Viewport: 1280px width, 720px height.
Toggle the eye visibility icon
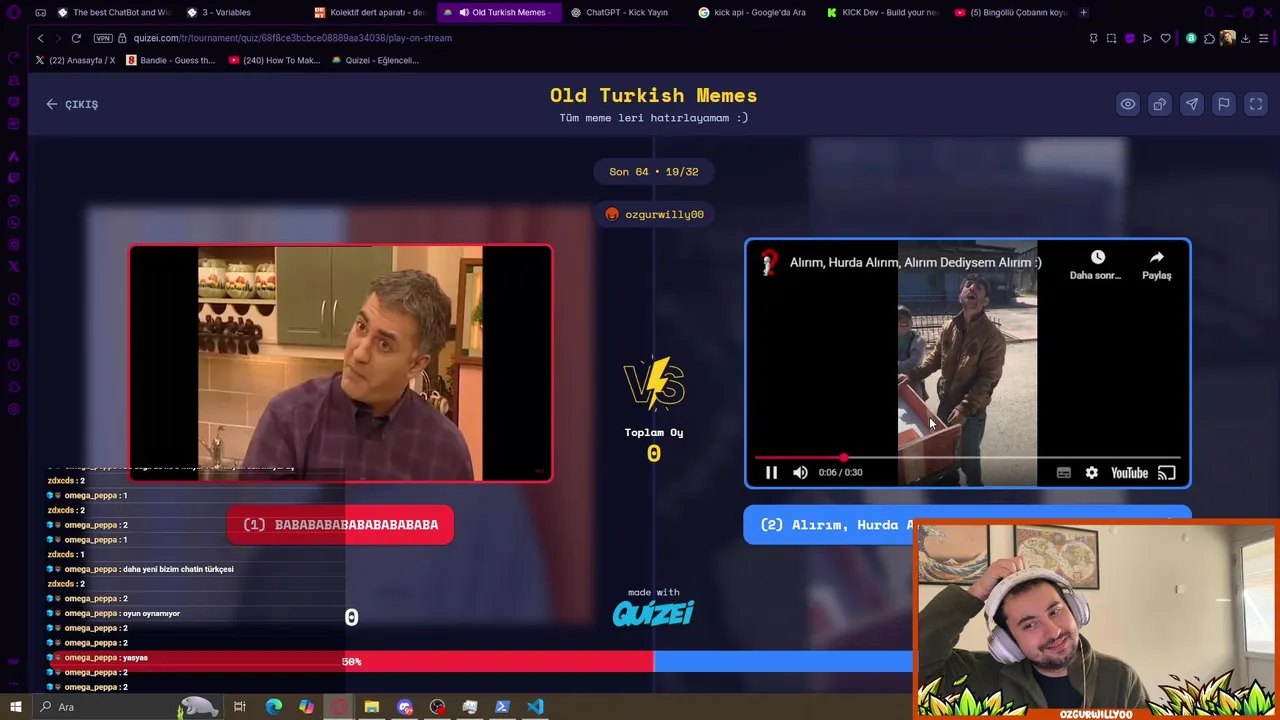[x=1127, y=104]
